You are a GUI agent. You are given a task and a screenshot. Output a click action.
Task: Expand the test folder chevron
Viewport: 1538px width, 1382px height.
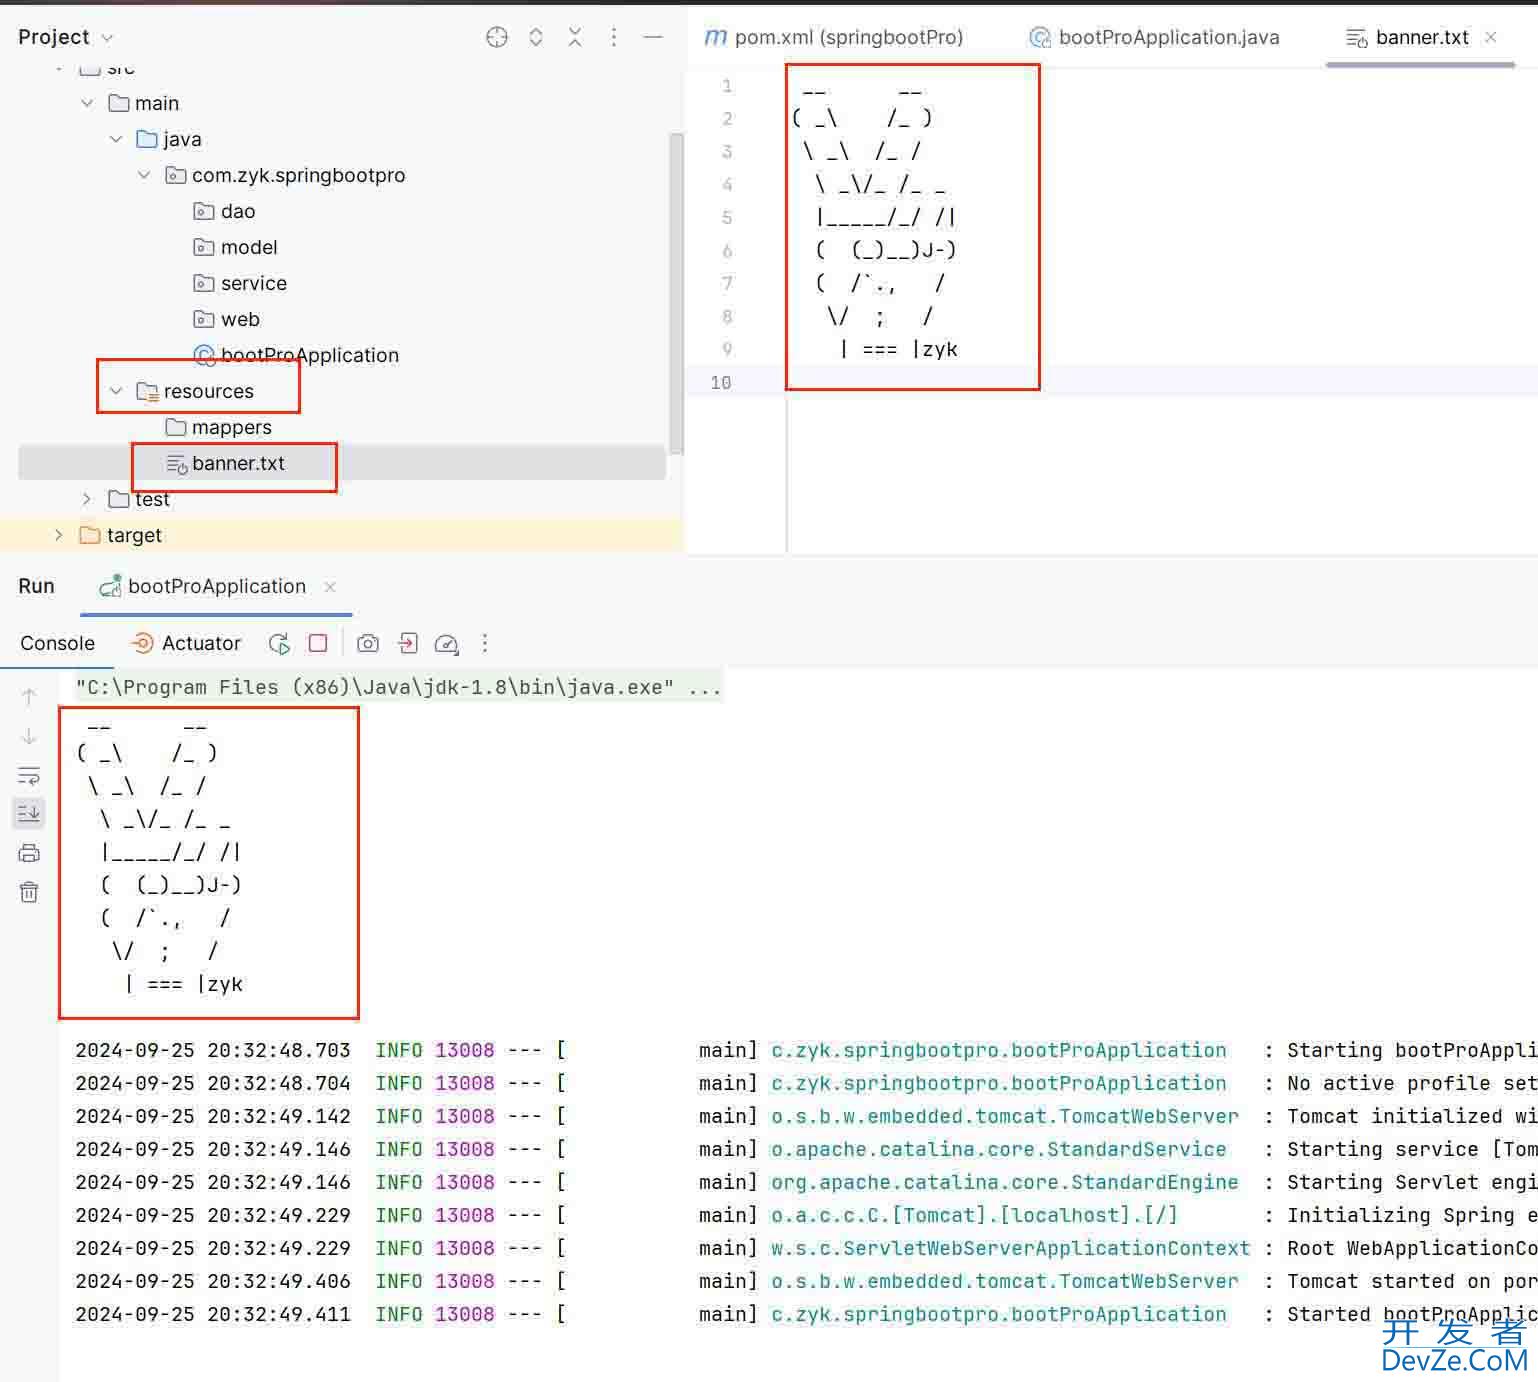pyautogui.click(x=87, y=499)
